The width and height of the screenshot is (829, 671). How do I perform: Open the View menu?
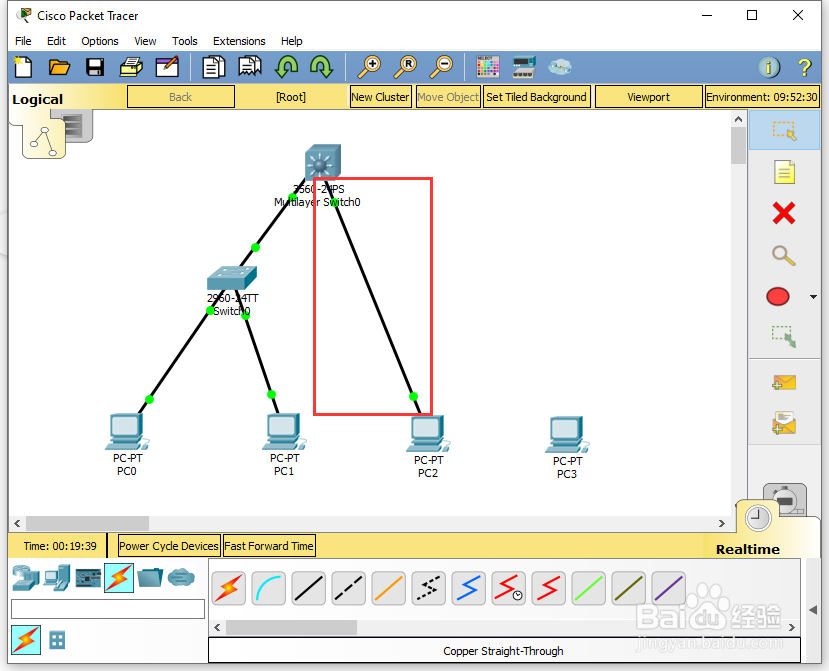coord(145,41)
